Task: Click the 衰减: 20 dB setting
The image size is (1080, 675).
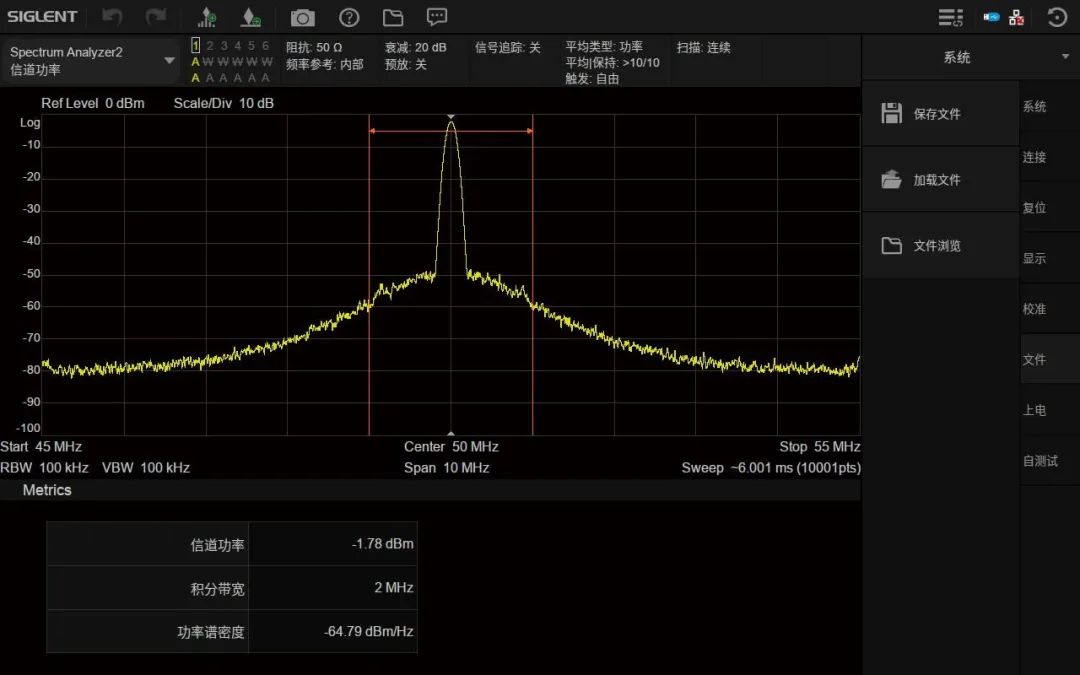Action: point(415,47)
